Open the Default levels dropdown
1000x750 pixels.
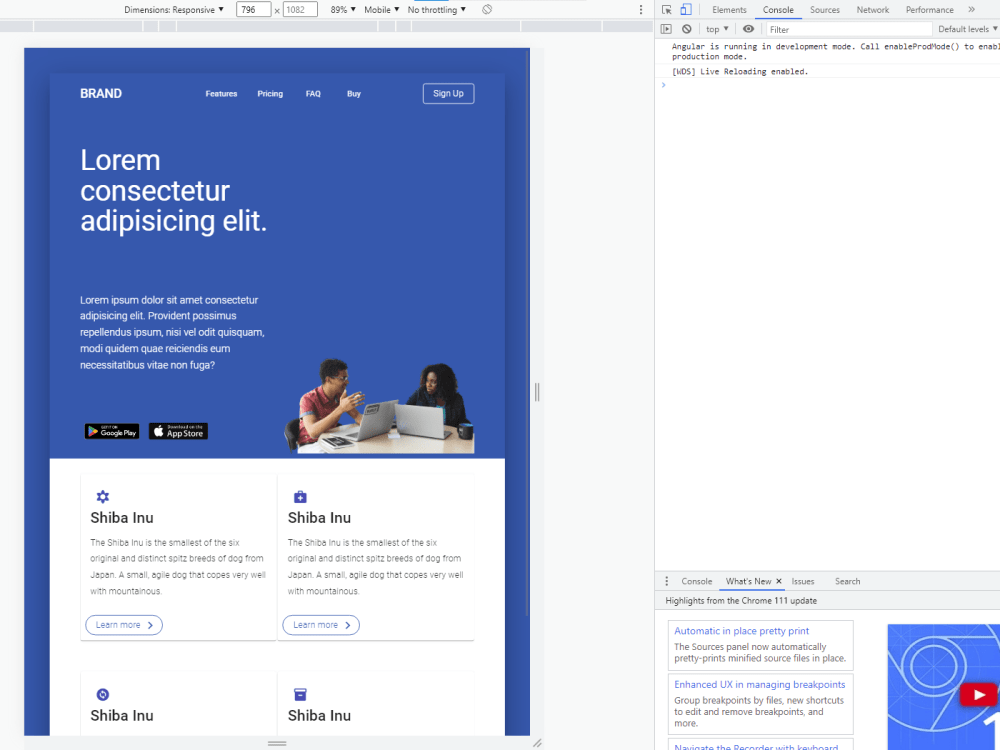click(x=962, y=28)
